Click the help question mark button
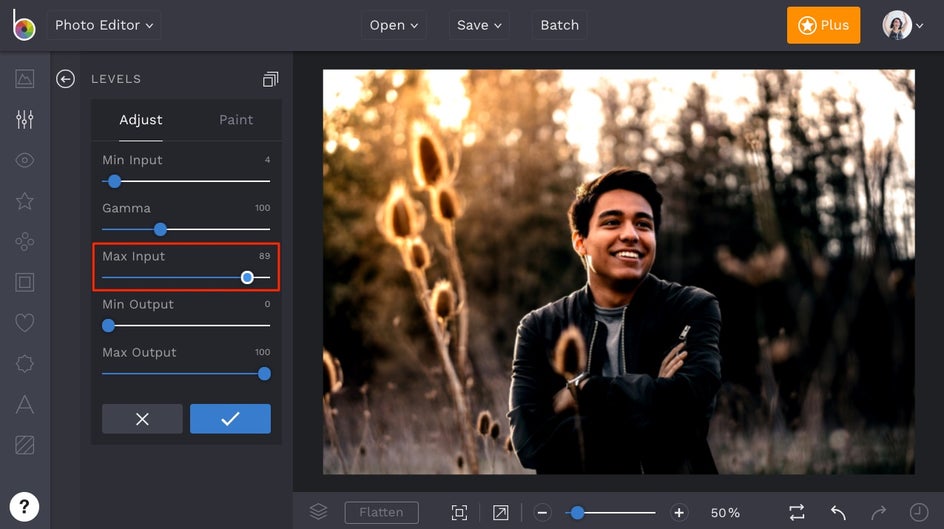The height and width of the screenshot is (529, 944). click(24, 505)
